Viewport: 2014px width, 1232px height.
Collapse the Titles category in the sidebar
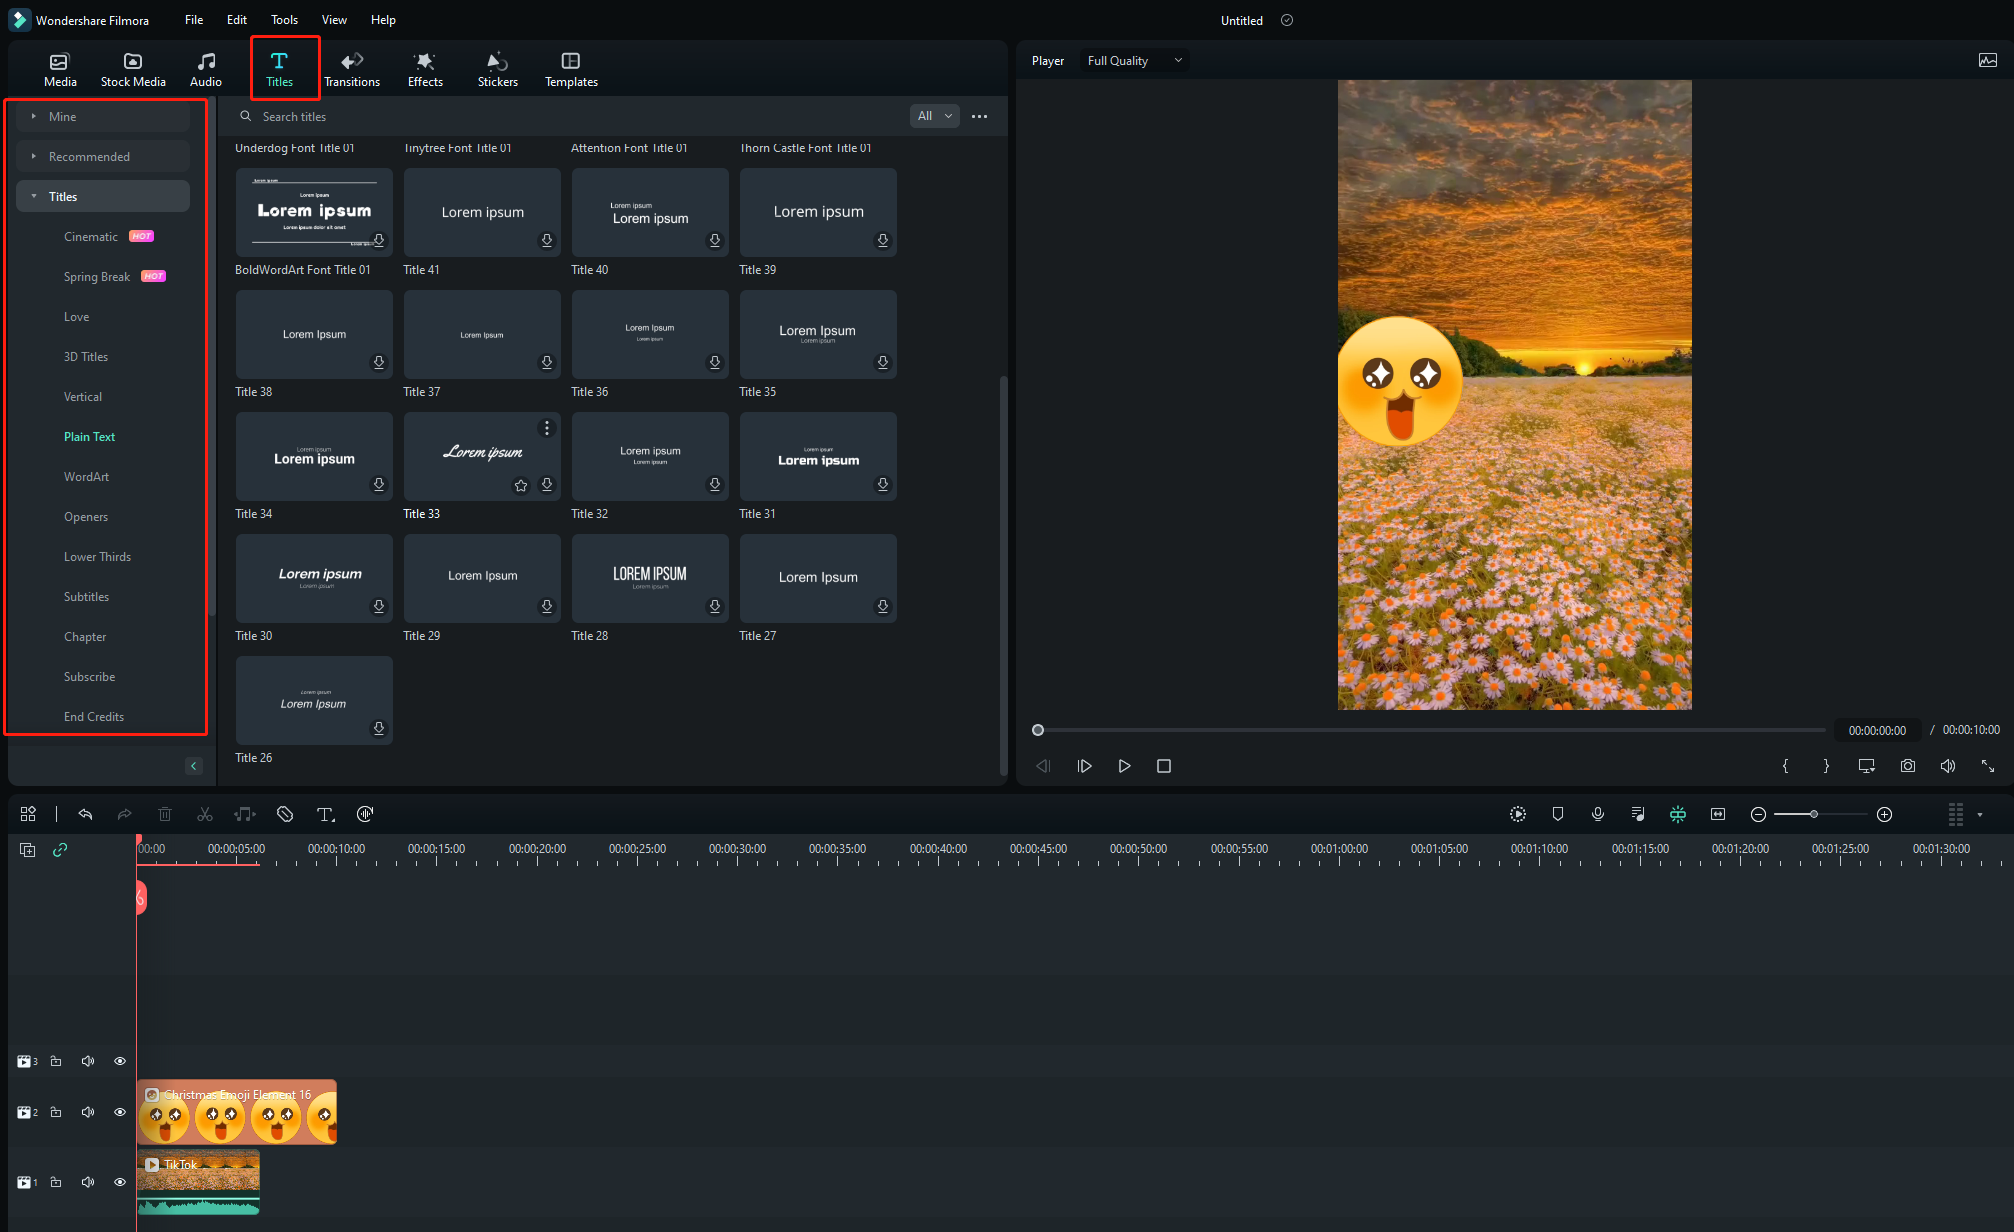62,196
